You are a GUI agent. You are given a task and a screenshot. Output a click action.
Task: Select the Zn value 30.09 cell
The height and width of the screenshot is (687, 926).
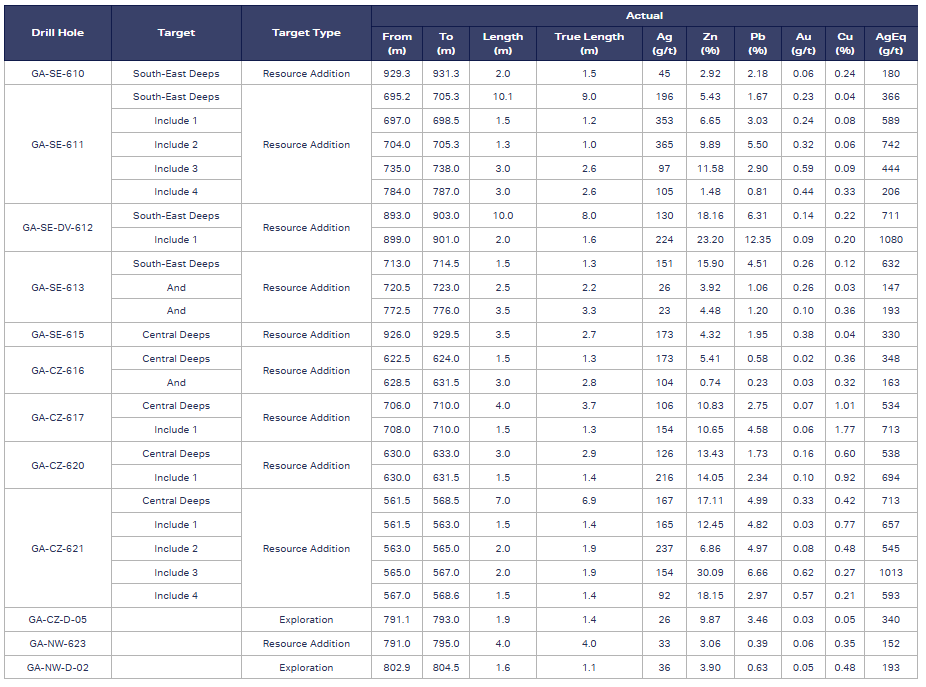coord(711,573)
